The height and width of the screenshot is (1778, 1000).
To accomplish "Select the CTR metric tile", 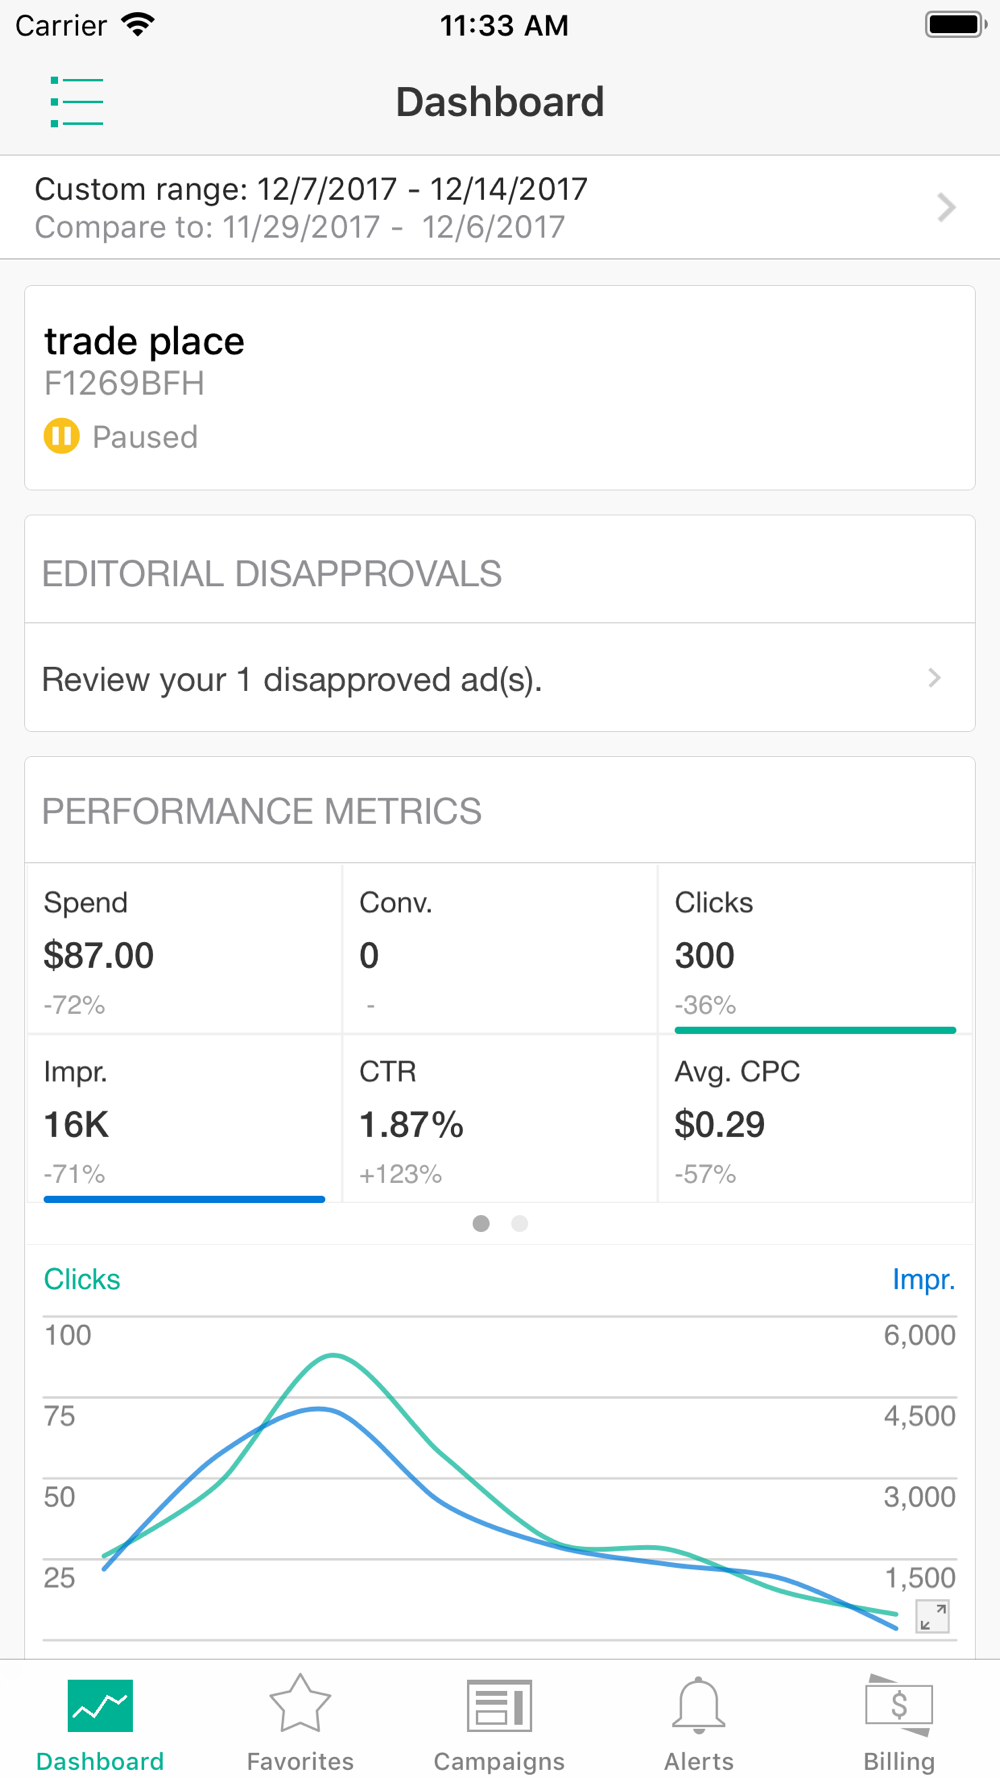I will (500, 1118).
